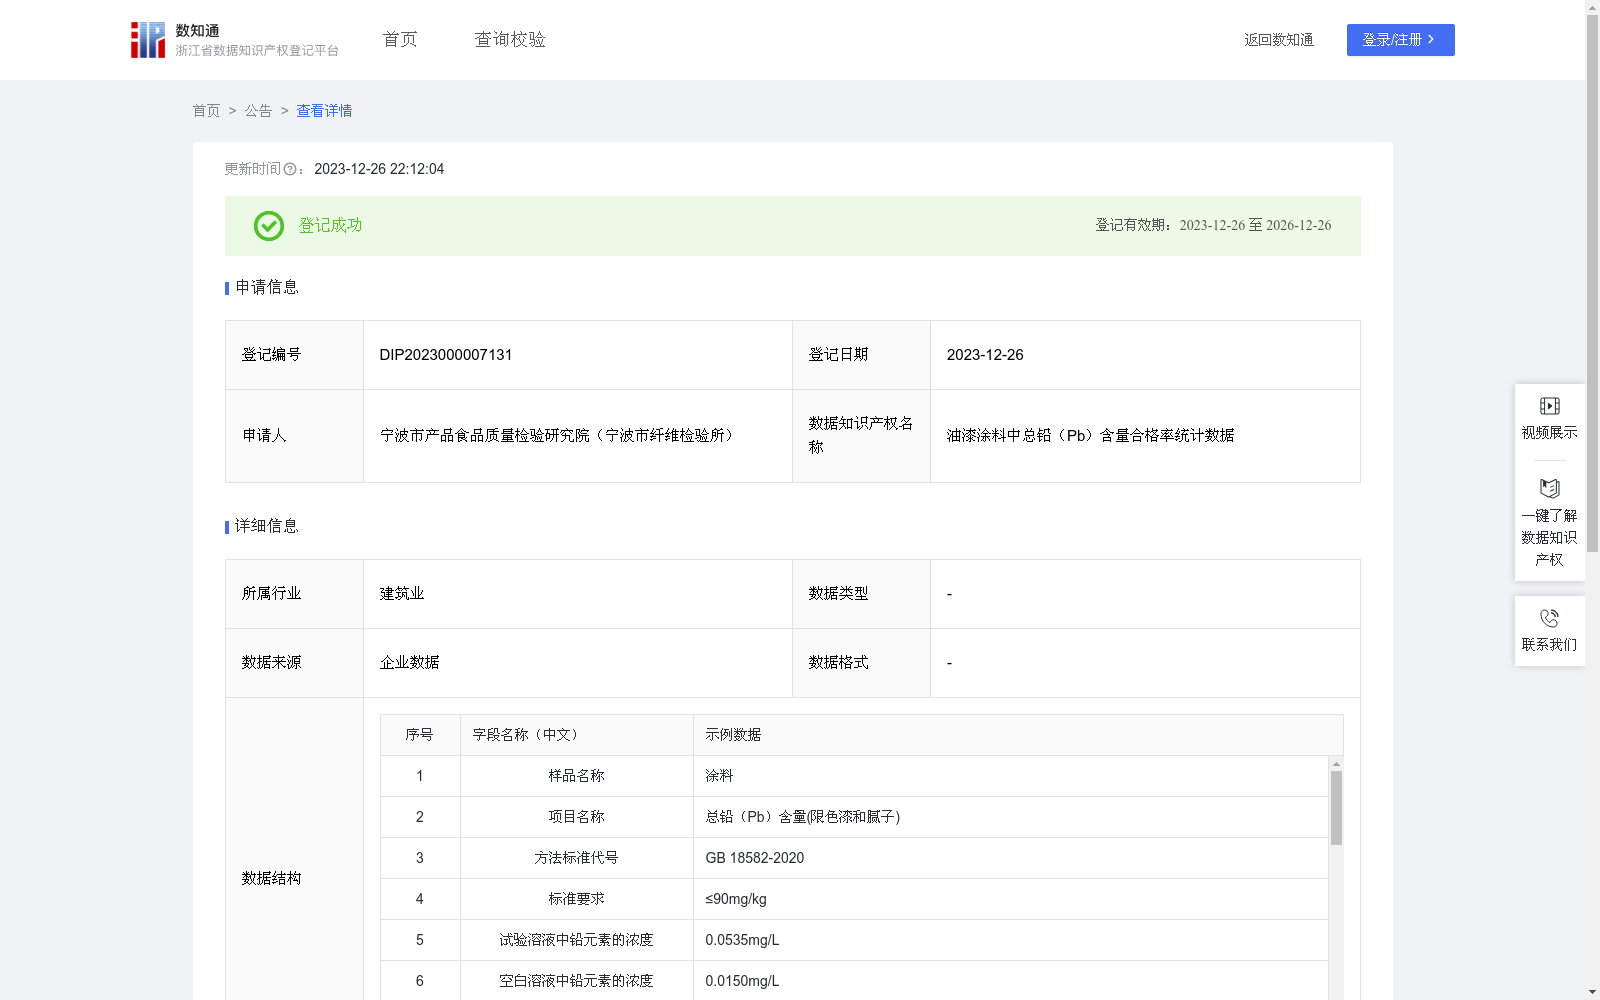Image resolution: width=1600 pixels, height=1000 pixels.
Task: Click the 登记日期 value 2023-12-26
Action: (985, 355)
